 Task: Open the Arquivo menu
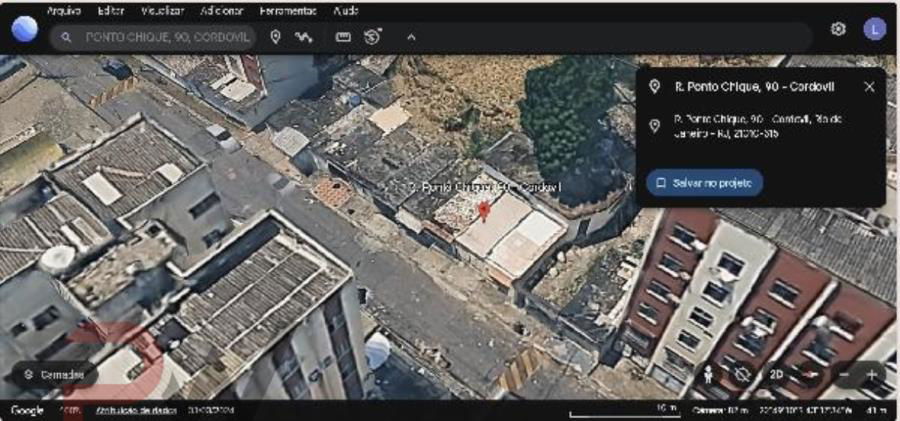coord(64,11)
